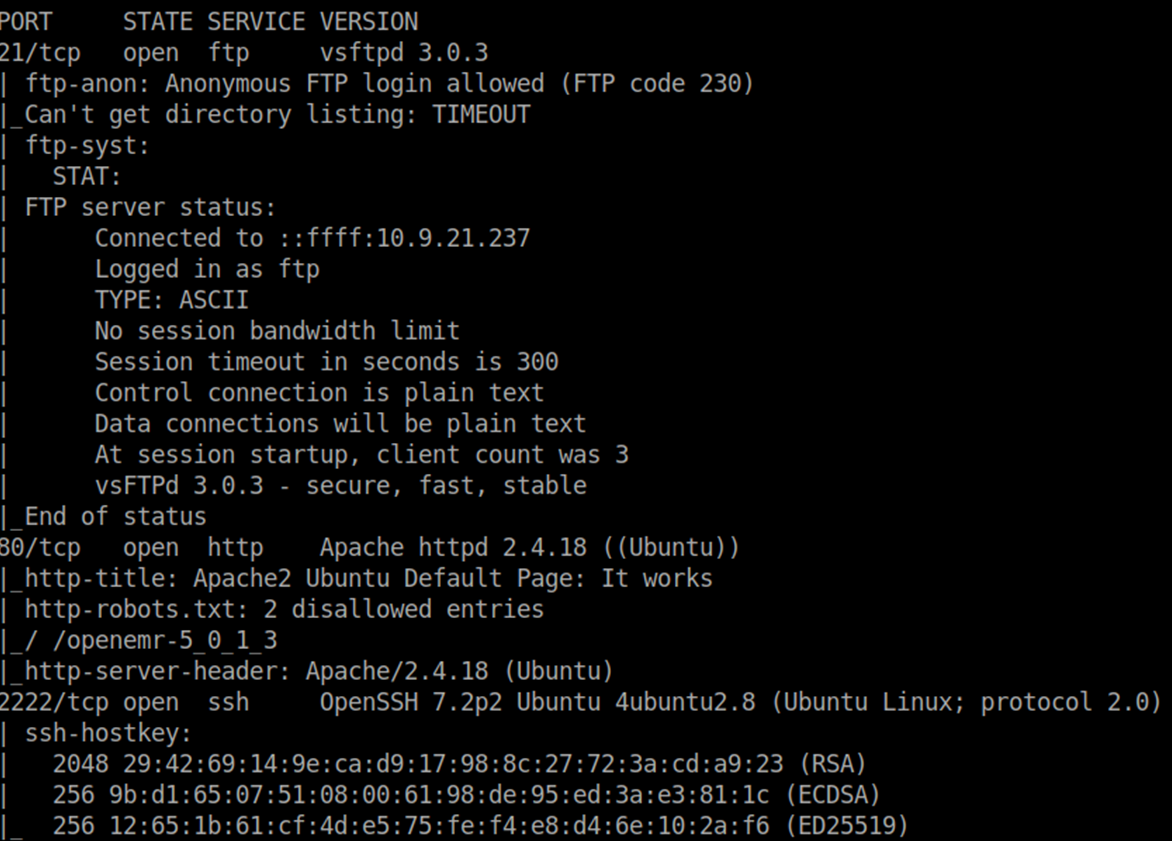
Task: Click the TYPE: ASCII line
Action: click(x=171, y=300)
